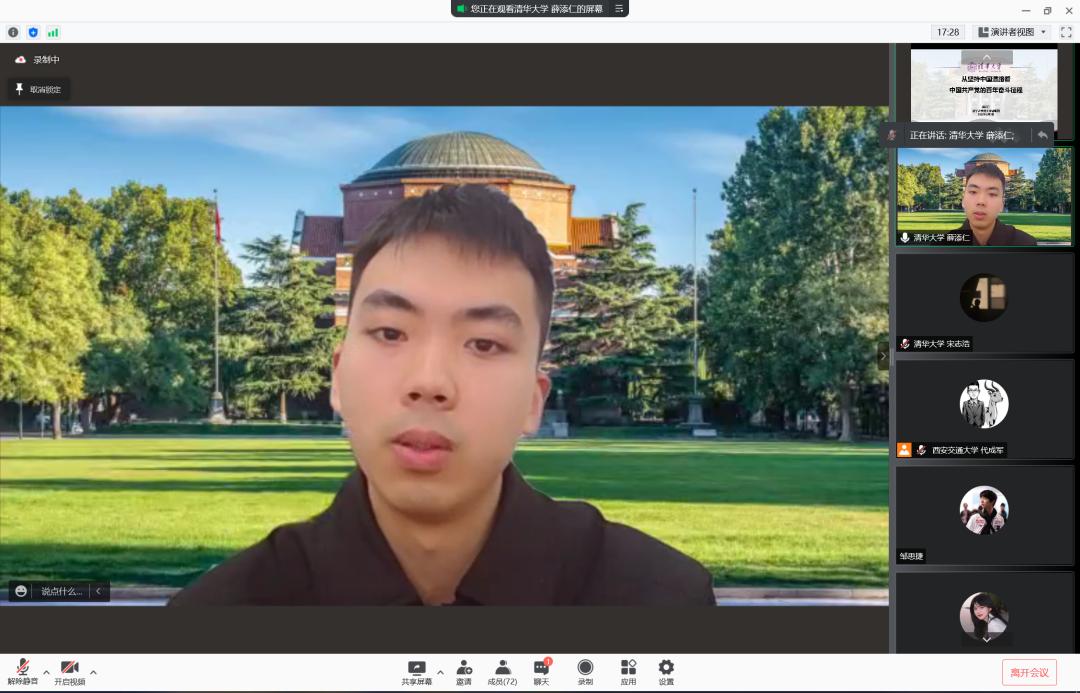Screen dimensions: 1080x693
Task: Click the 录制 record icon
Action: coord(585,668)
